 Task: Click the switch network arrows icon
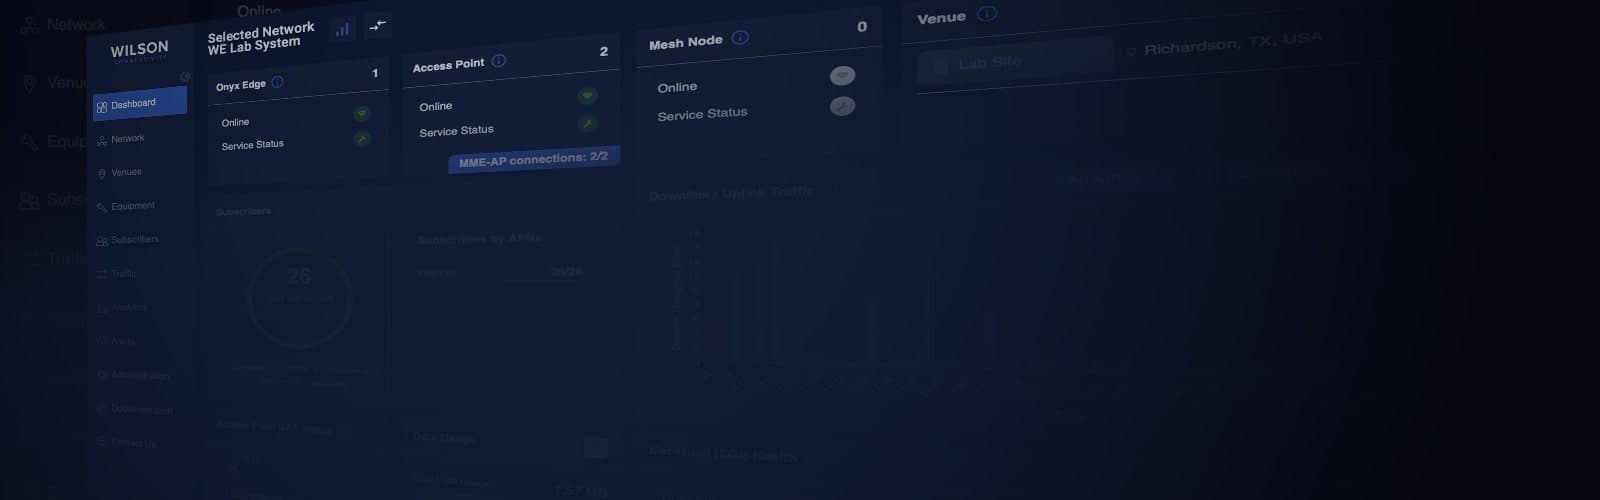click(377, 25)
